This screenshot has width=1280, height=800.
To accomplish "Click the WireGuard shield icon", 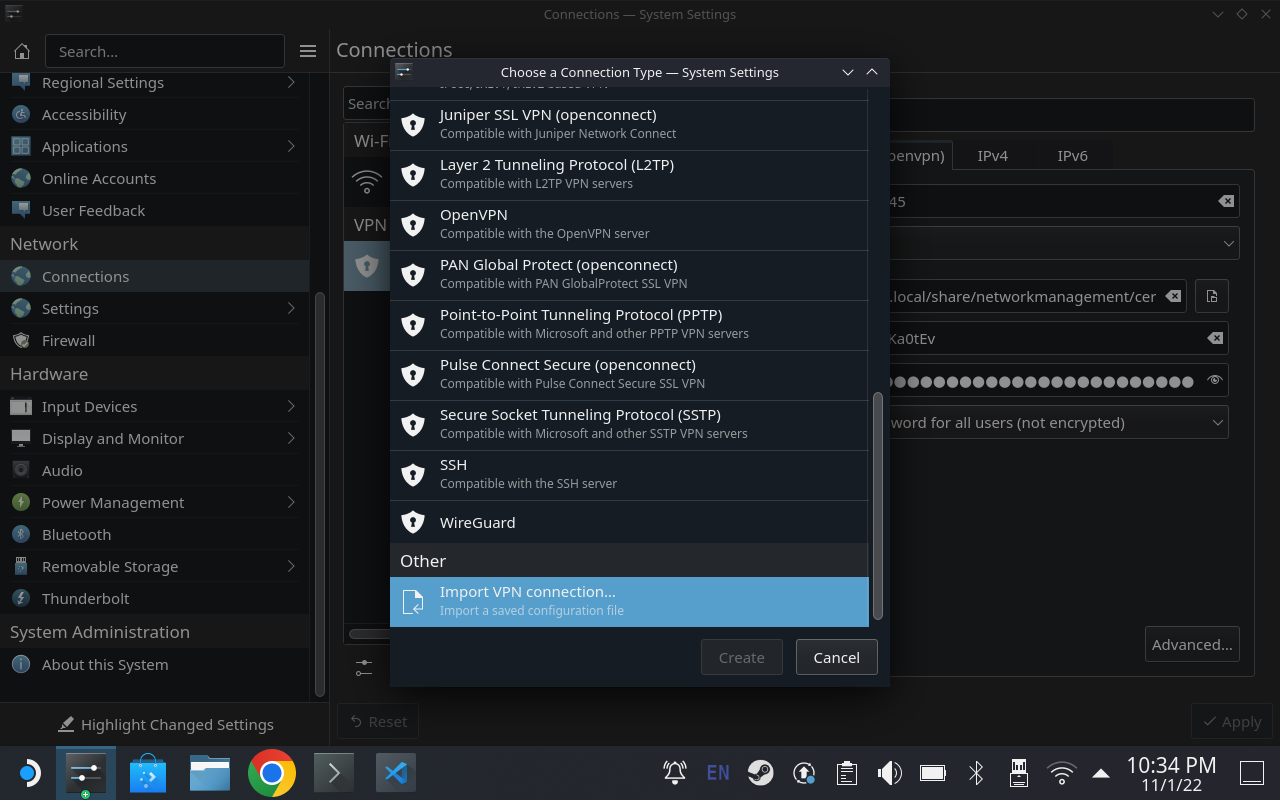I will [x=413, y=522].
